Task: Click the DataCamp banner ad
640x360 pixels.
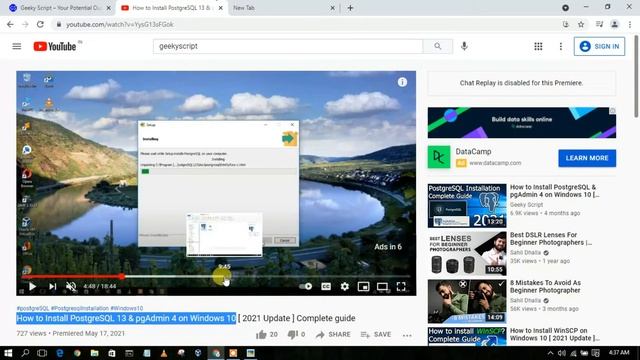Action: coord(522,122)
